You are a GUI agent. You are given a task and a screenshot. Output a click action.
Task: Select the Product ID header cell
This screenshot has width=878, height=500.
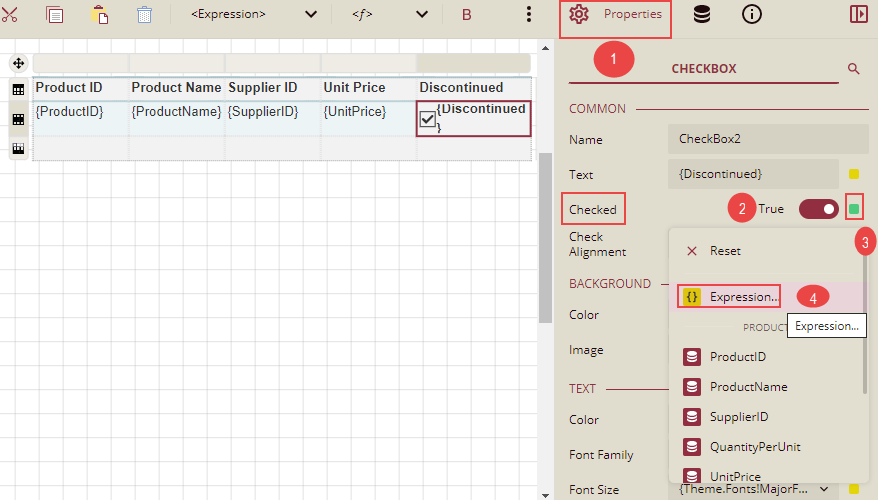81,88
